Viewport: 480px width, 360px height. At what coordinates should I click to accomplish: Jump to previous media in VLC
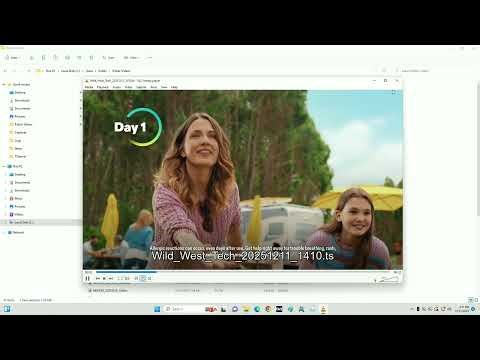[x=98, y=278]
